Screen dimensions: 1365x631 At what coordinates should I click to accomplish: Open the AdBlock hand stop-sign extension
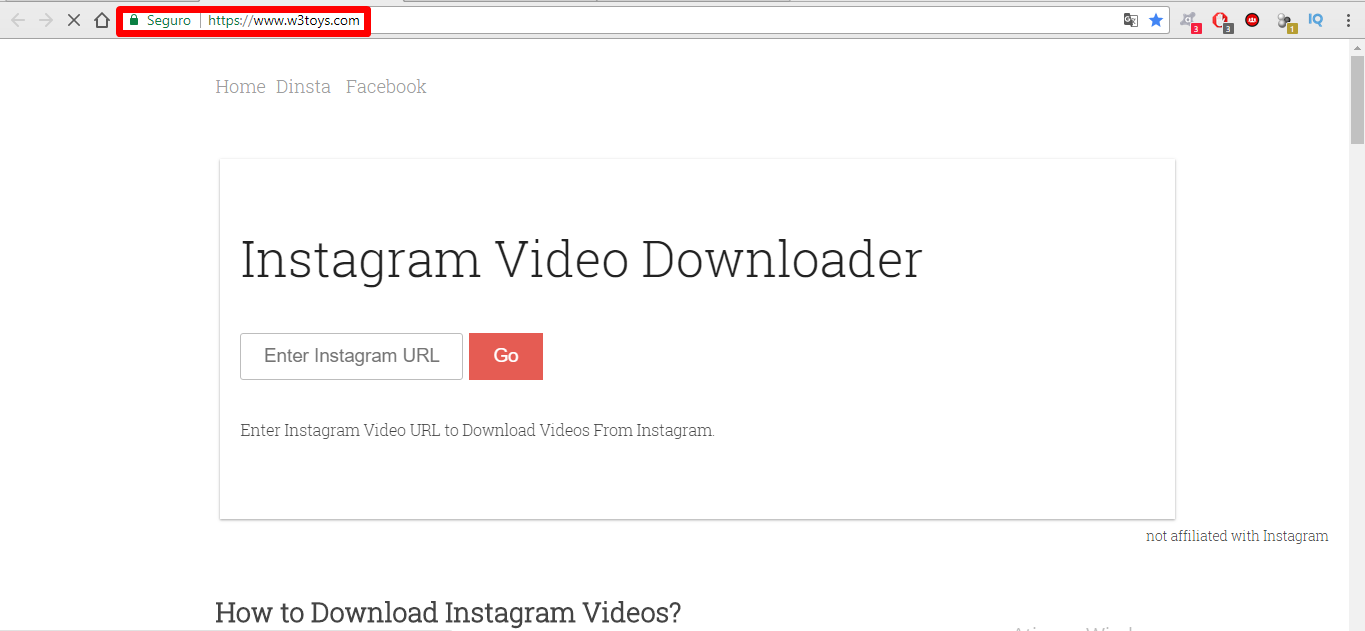coord(1222,21)
